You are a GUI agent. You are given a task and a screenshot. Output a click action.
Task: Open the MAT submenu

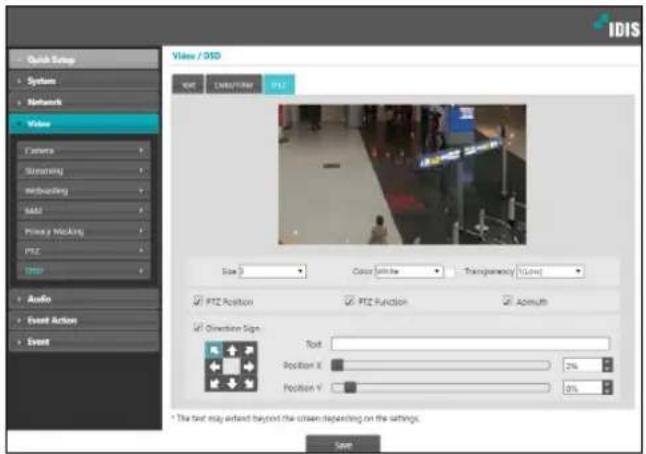(84, 211)
